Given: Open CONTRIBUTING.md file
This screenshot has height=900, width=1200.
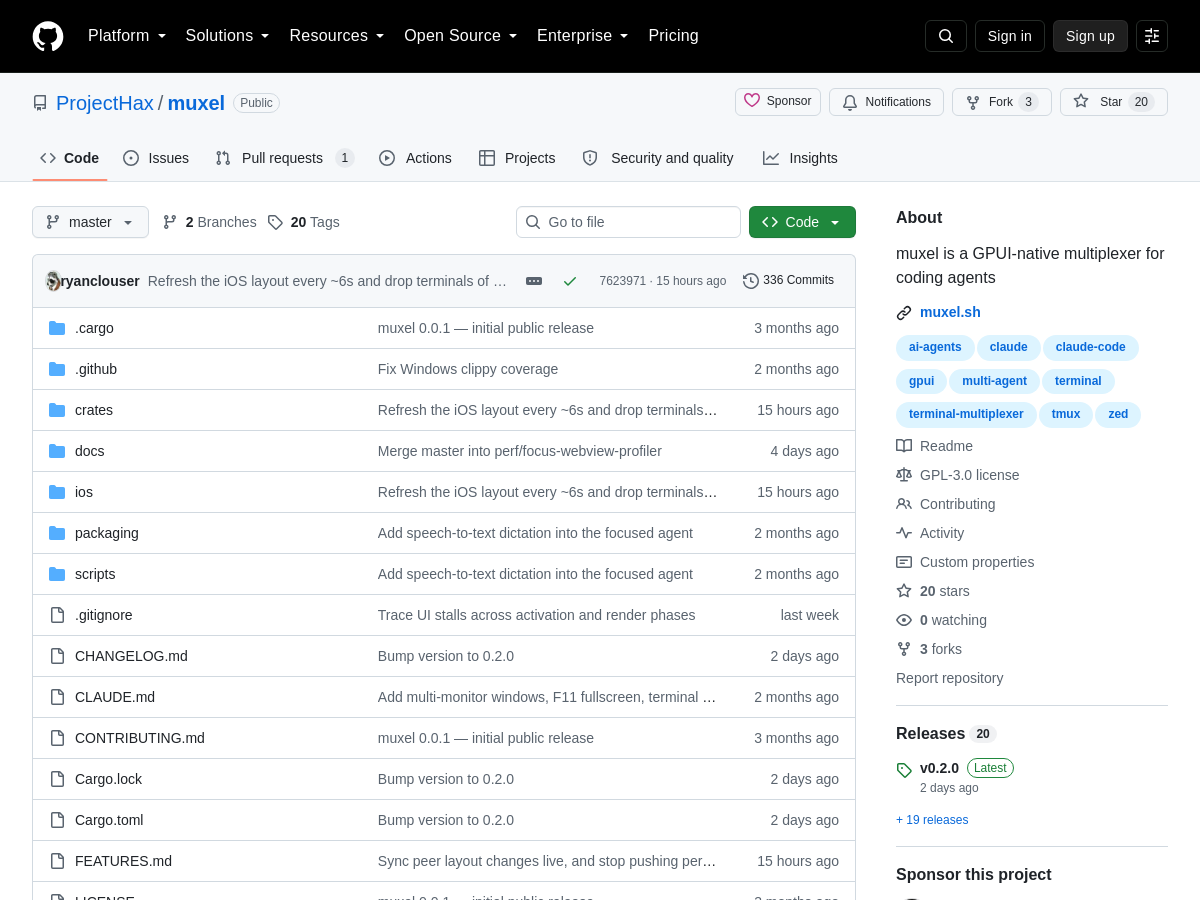Looking at the screenshot, I should click(140, 738).
